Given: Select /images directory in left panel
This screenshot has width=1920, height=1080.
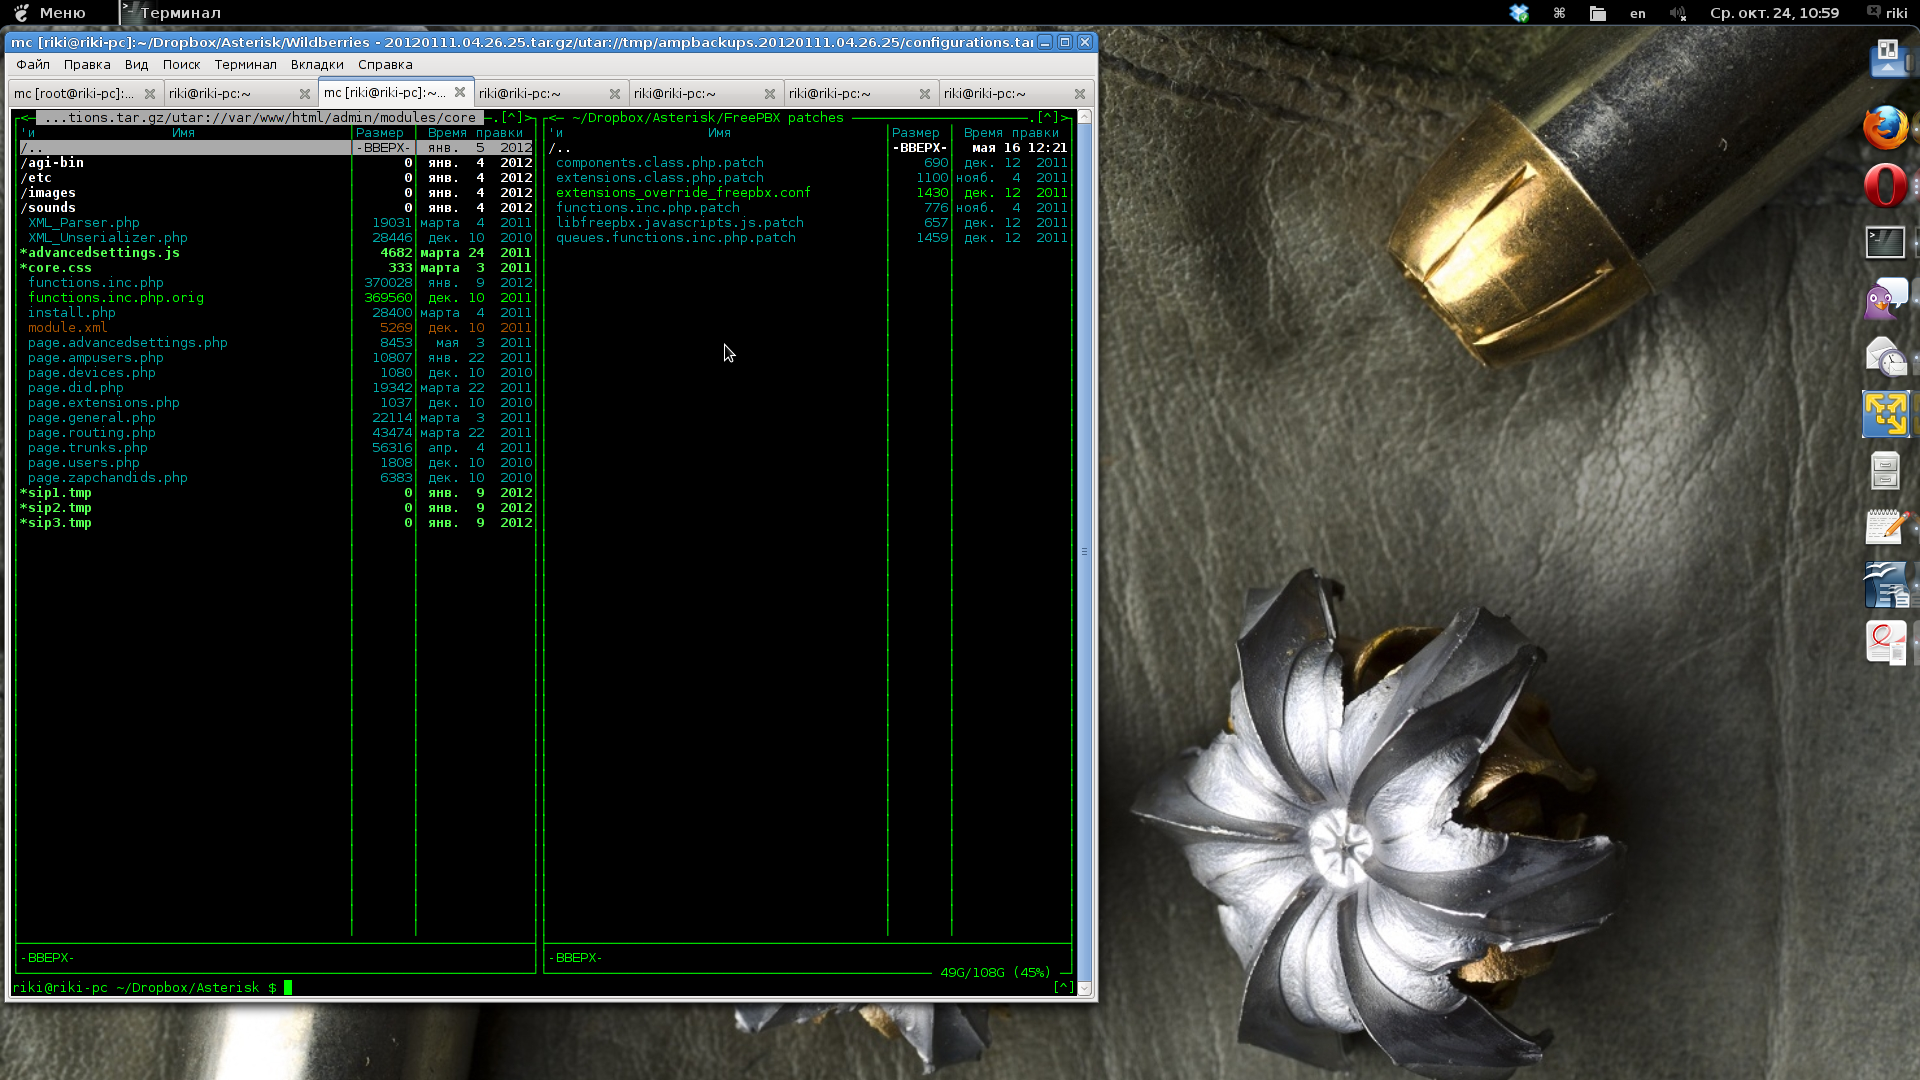Looking at the screenshot, I should [x=275, y=192].
